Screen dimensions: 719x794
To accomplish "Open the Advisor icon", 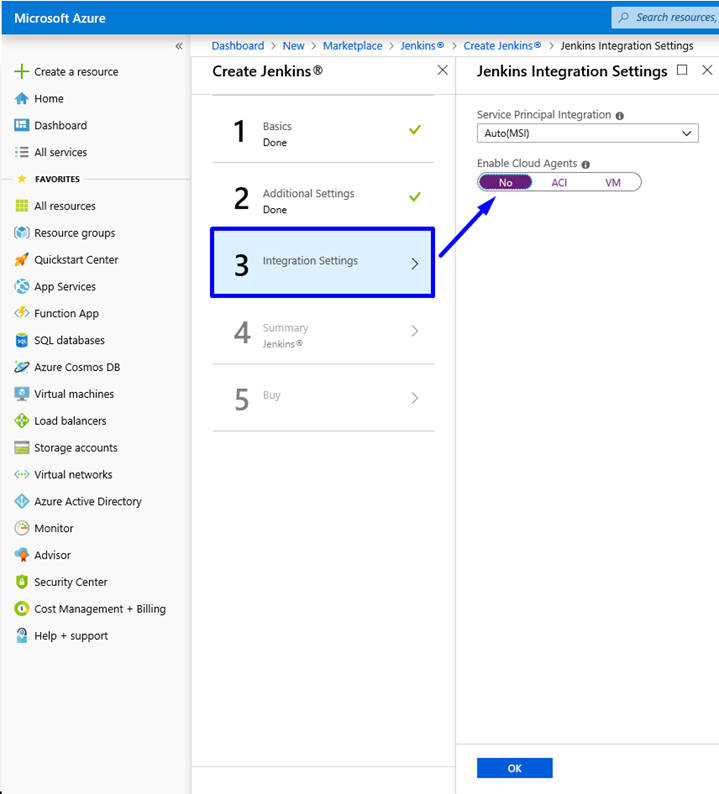I will click(21, 554).
